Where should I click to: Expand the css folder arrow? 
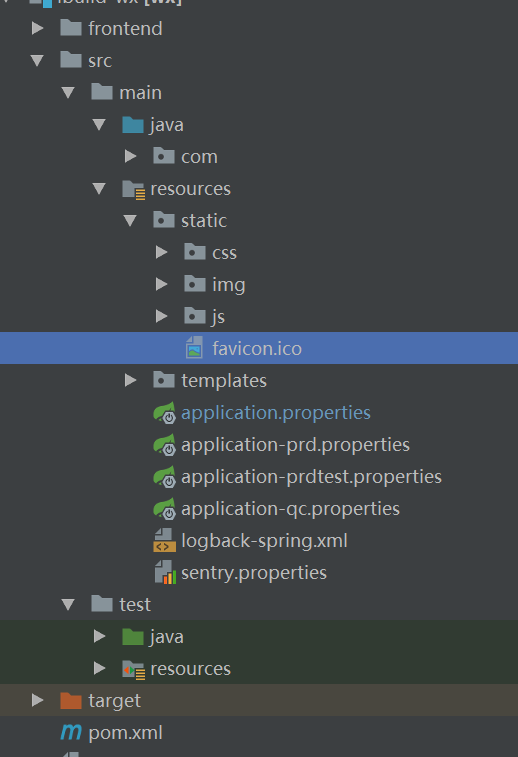(x=161, y=252)
